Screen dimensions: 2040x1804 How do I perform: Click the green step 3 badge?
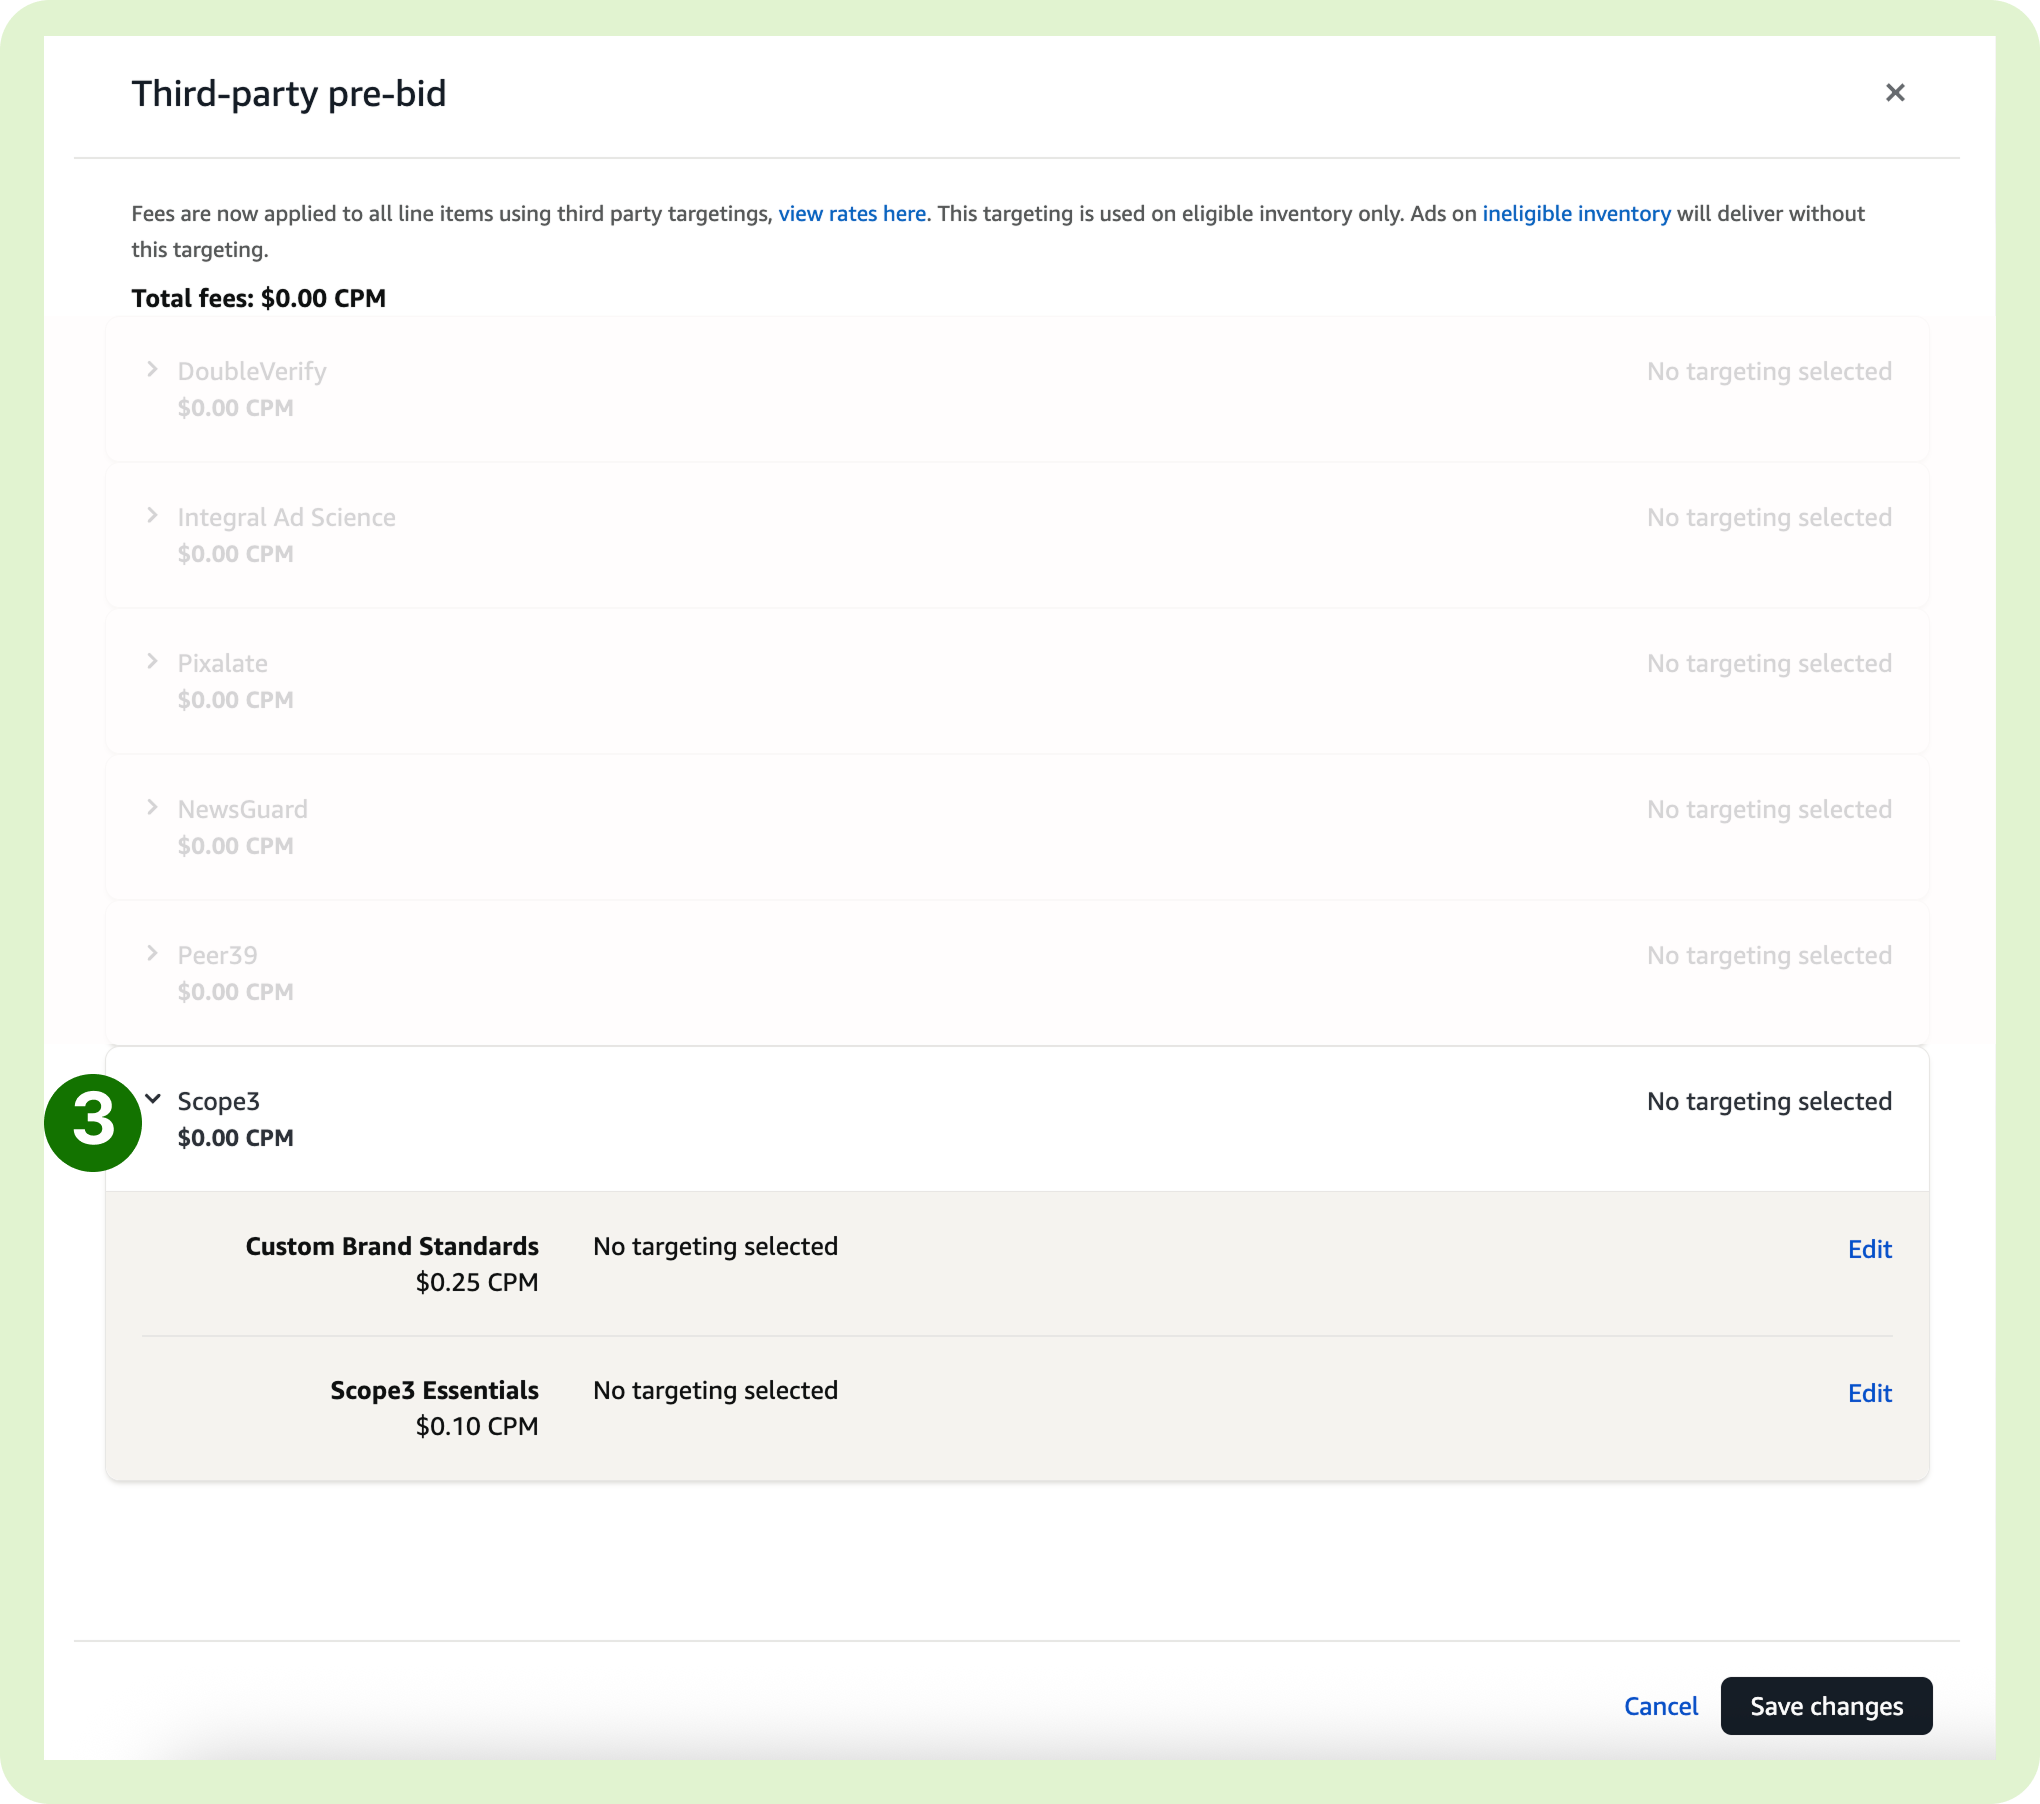pyautogui.click(x=93, y=1122)
